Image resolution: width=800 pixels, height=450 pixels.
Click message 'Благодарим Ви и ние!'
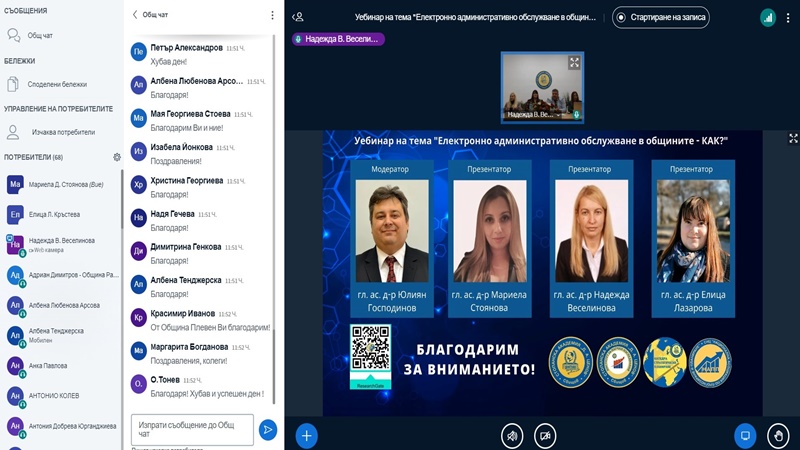tap(187, 128)
